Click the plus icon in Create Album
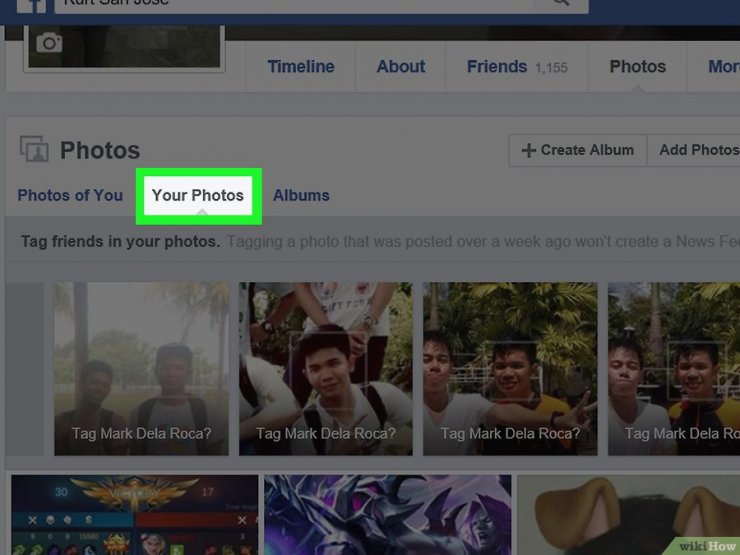The image size is (740, 555). 529,151
